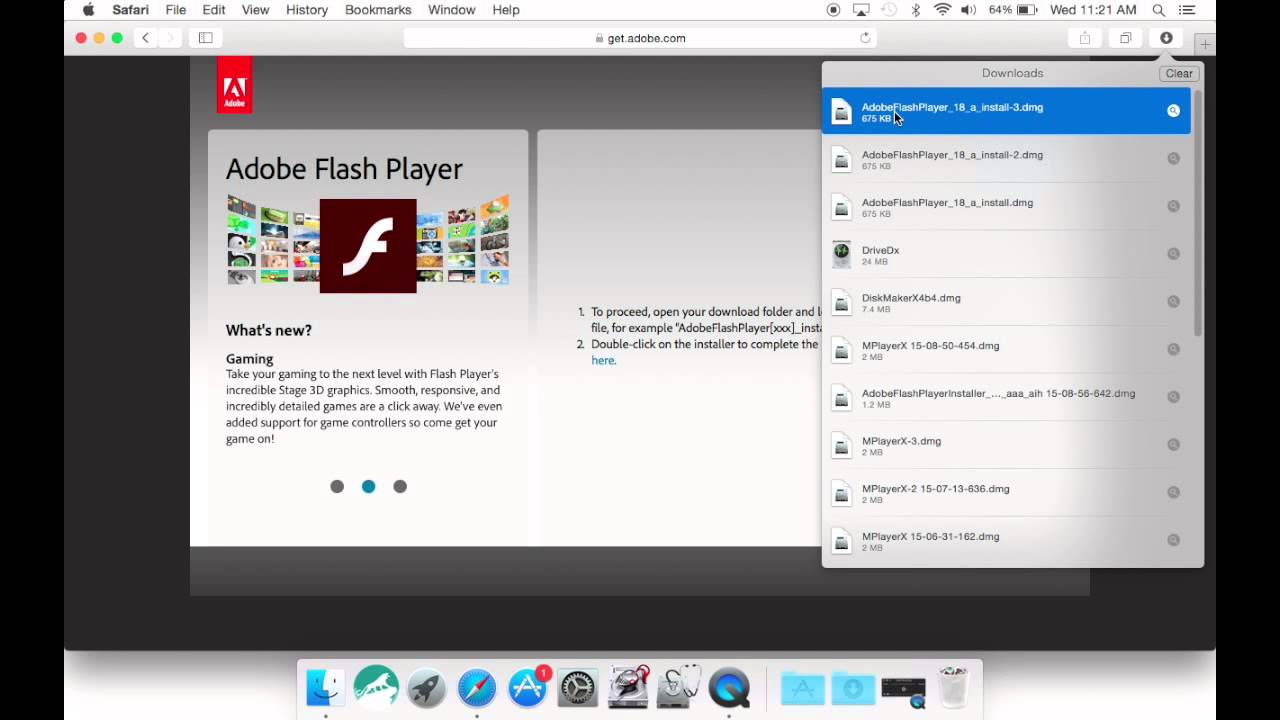Viewport: 1280px width, 720px height.
Task: Toggle Safari sidebar button
Action: [x=206, y=38]
